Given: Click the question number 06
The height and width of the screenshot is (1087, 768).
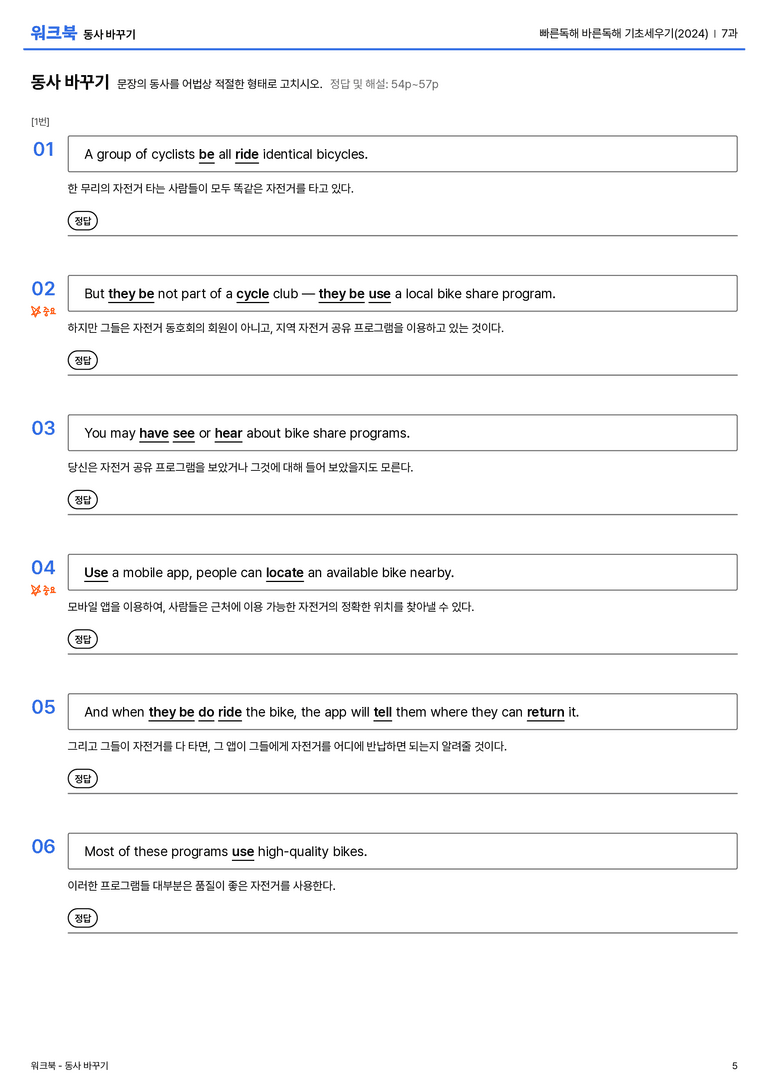Looking at the screenshot, I should point(43,846).
